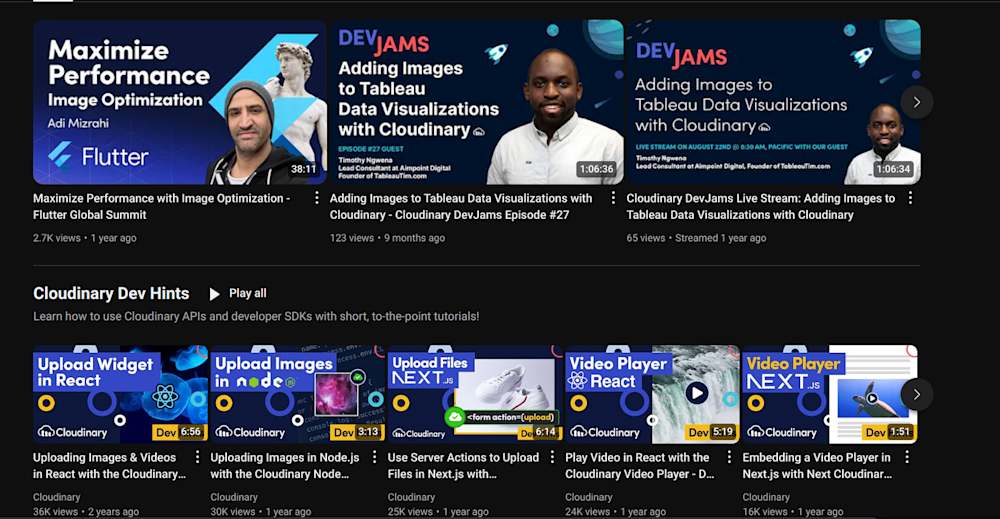Click the '30K views • 1 year ago' text

pos(261,511)
